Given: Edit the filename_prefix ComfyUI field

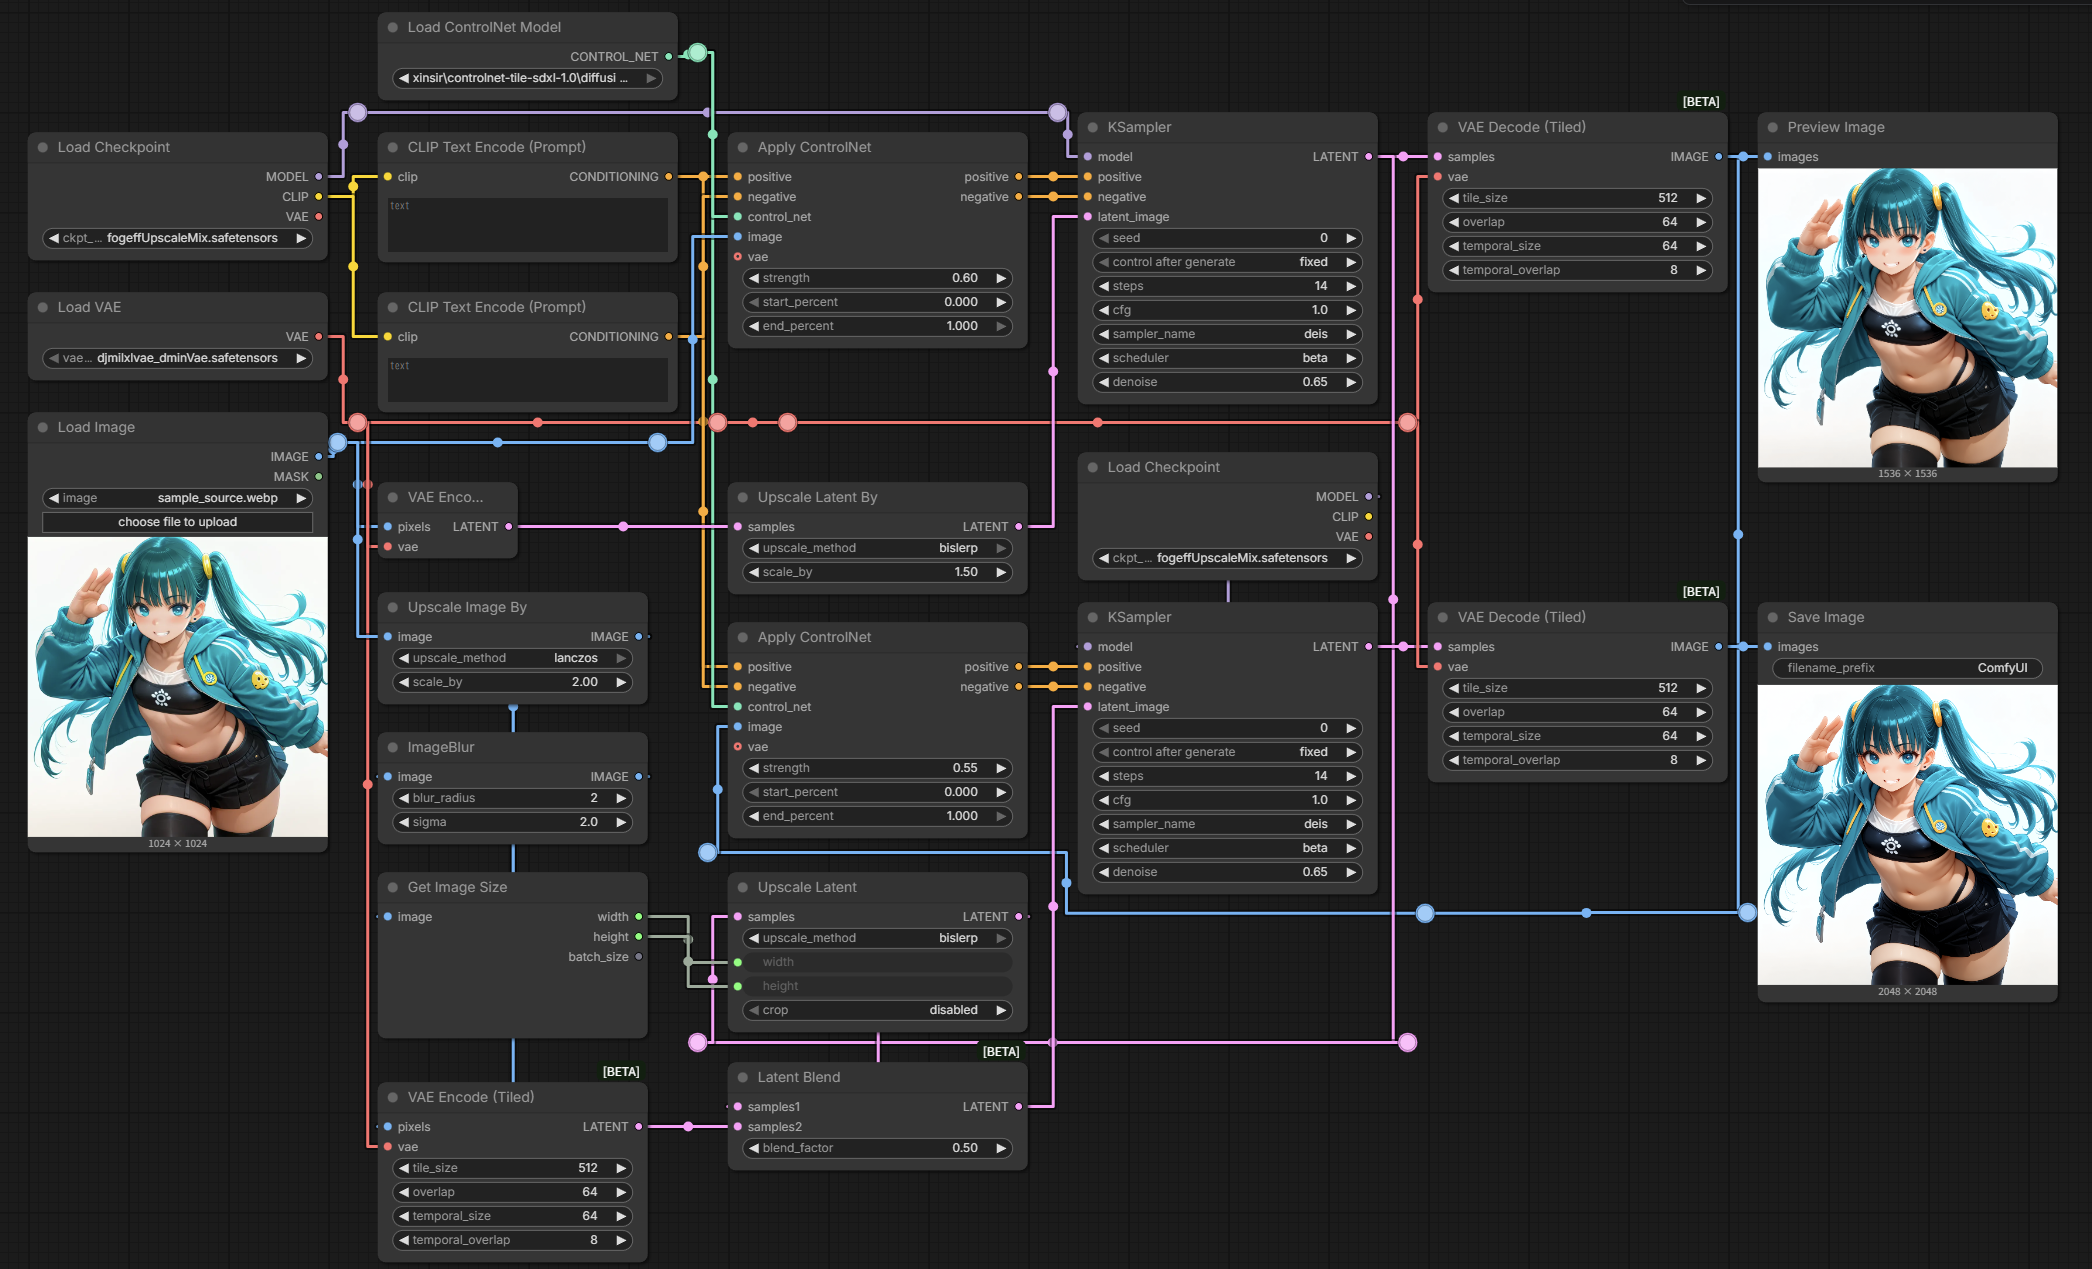Looking at the screenshot, I should [x=1908, y=668].
